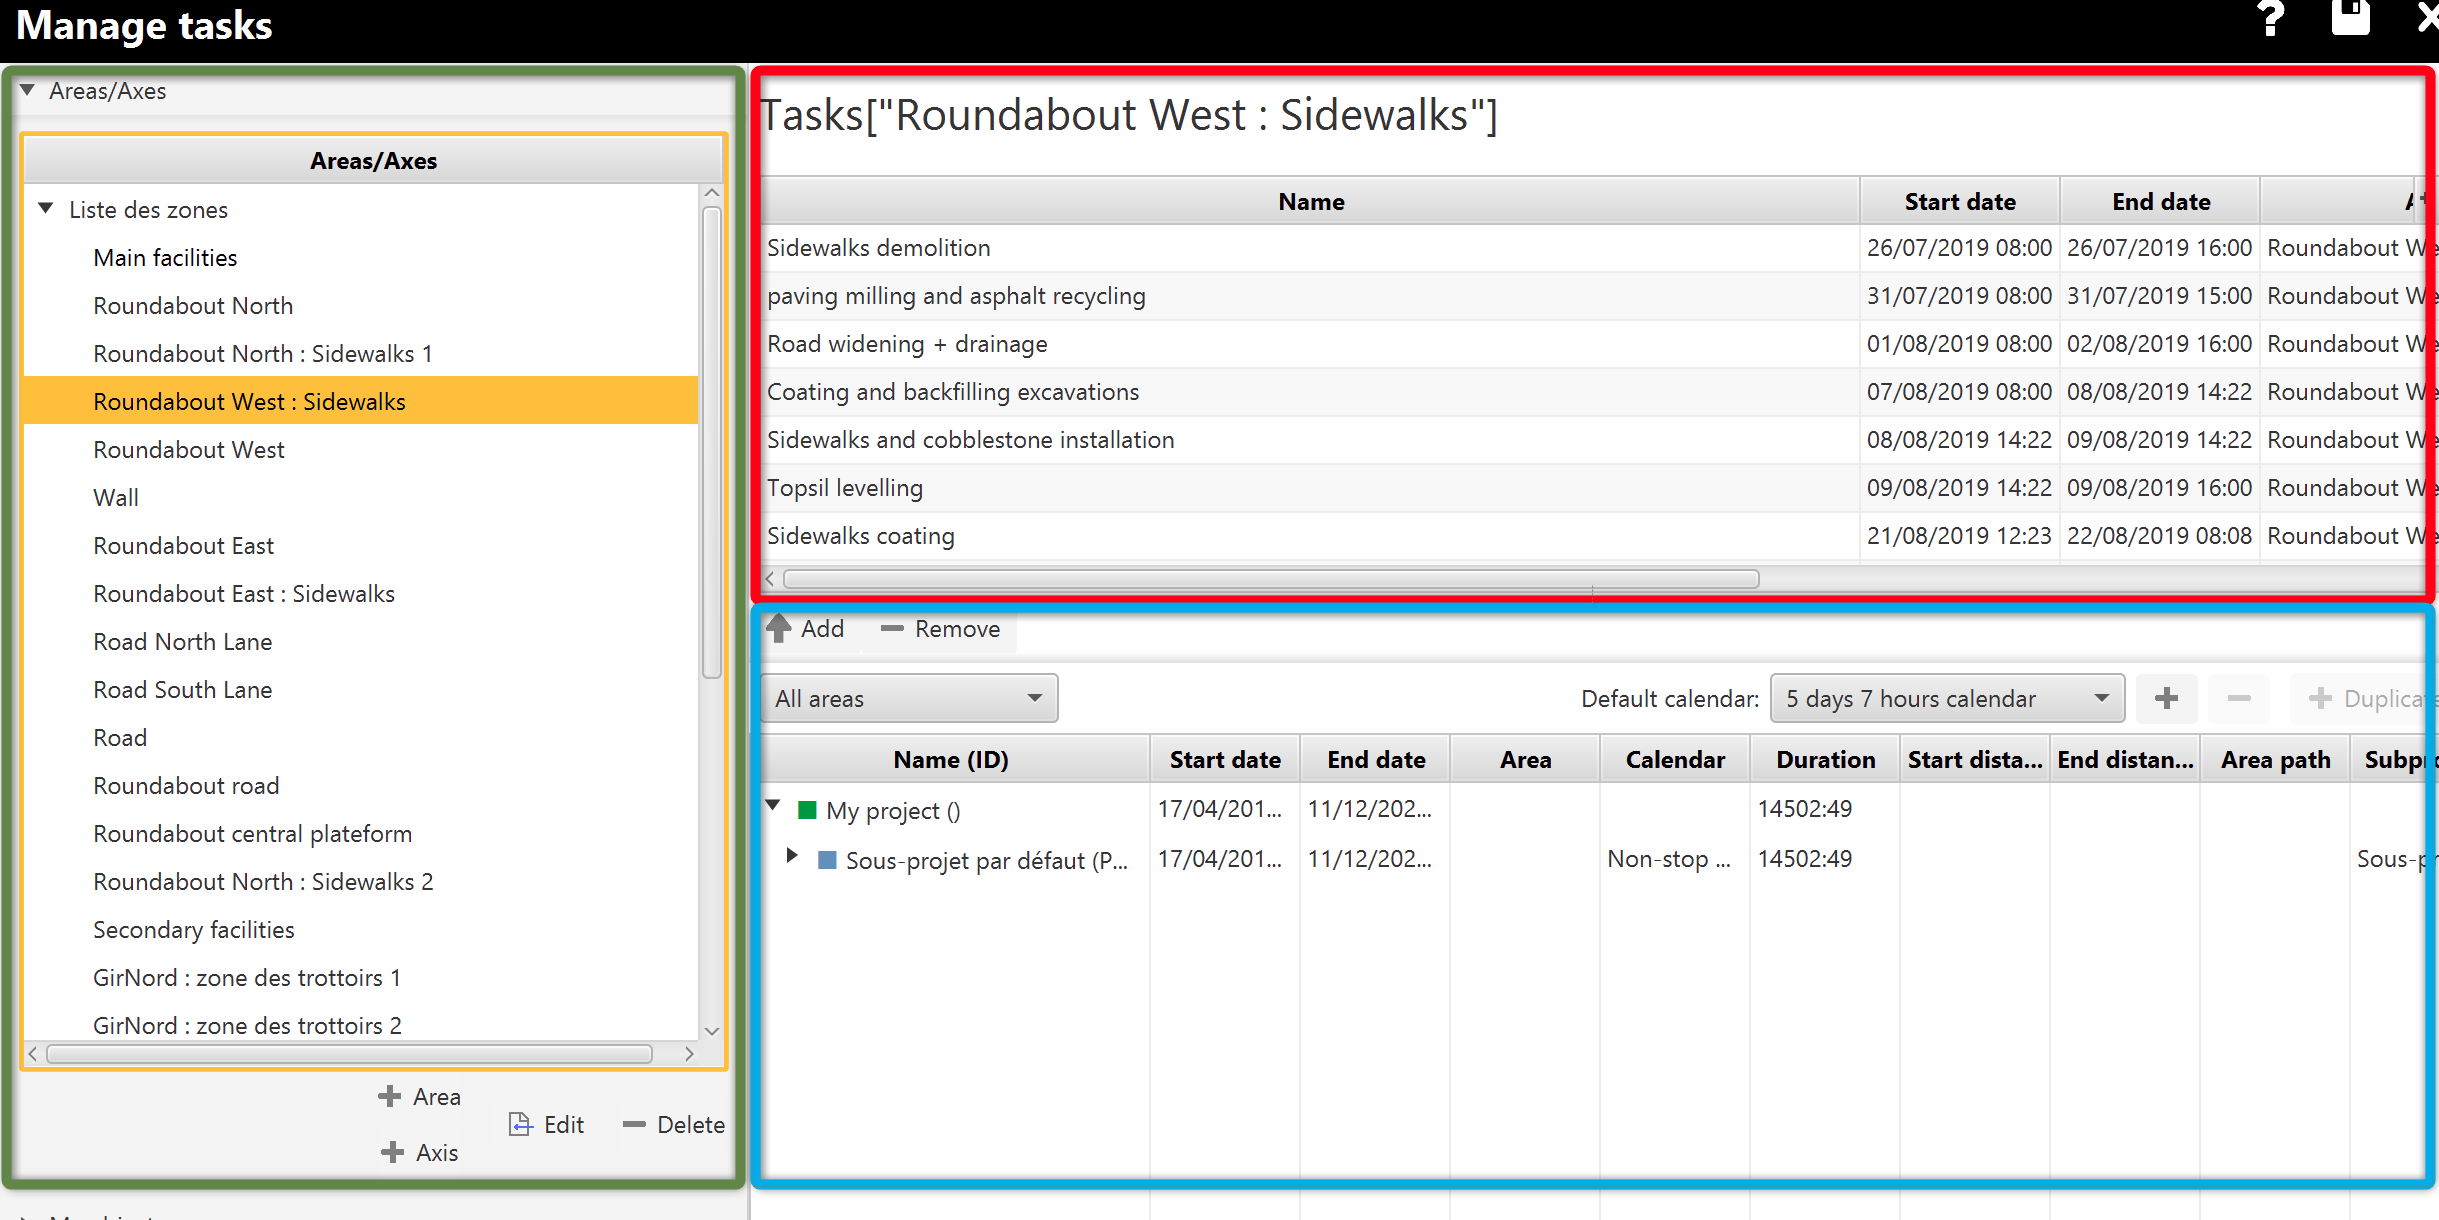
Task: Open the All areas dropdown
Action: [x=909, y=698]
